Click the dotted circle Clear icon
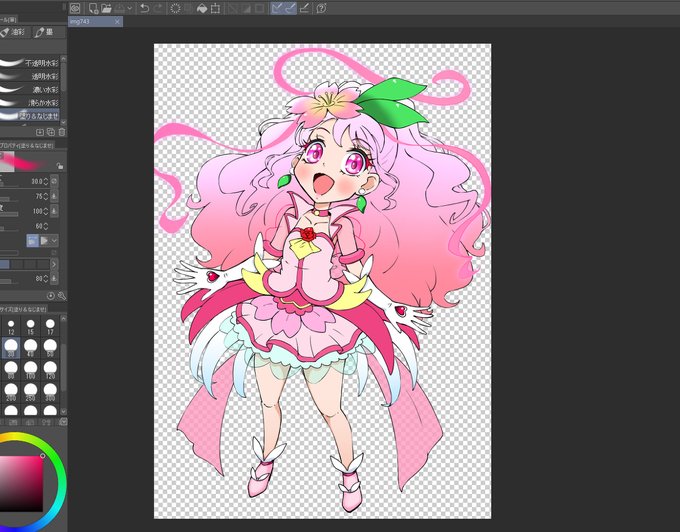The width and height of the screenshot is (680, 532). 175,8
